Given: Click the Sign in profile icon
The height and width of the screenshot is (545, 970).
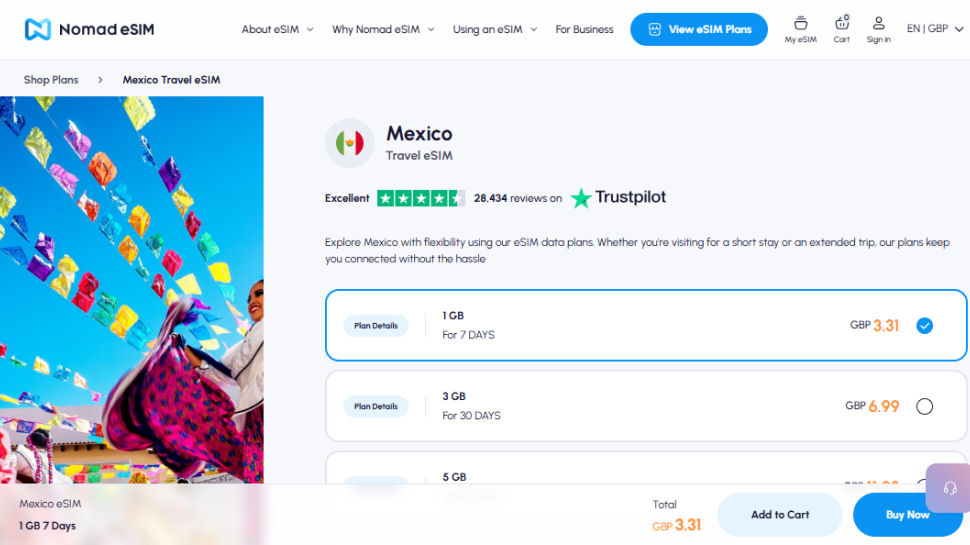Looking at the screenshot, I should (878, 29).
